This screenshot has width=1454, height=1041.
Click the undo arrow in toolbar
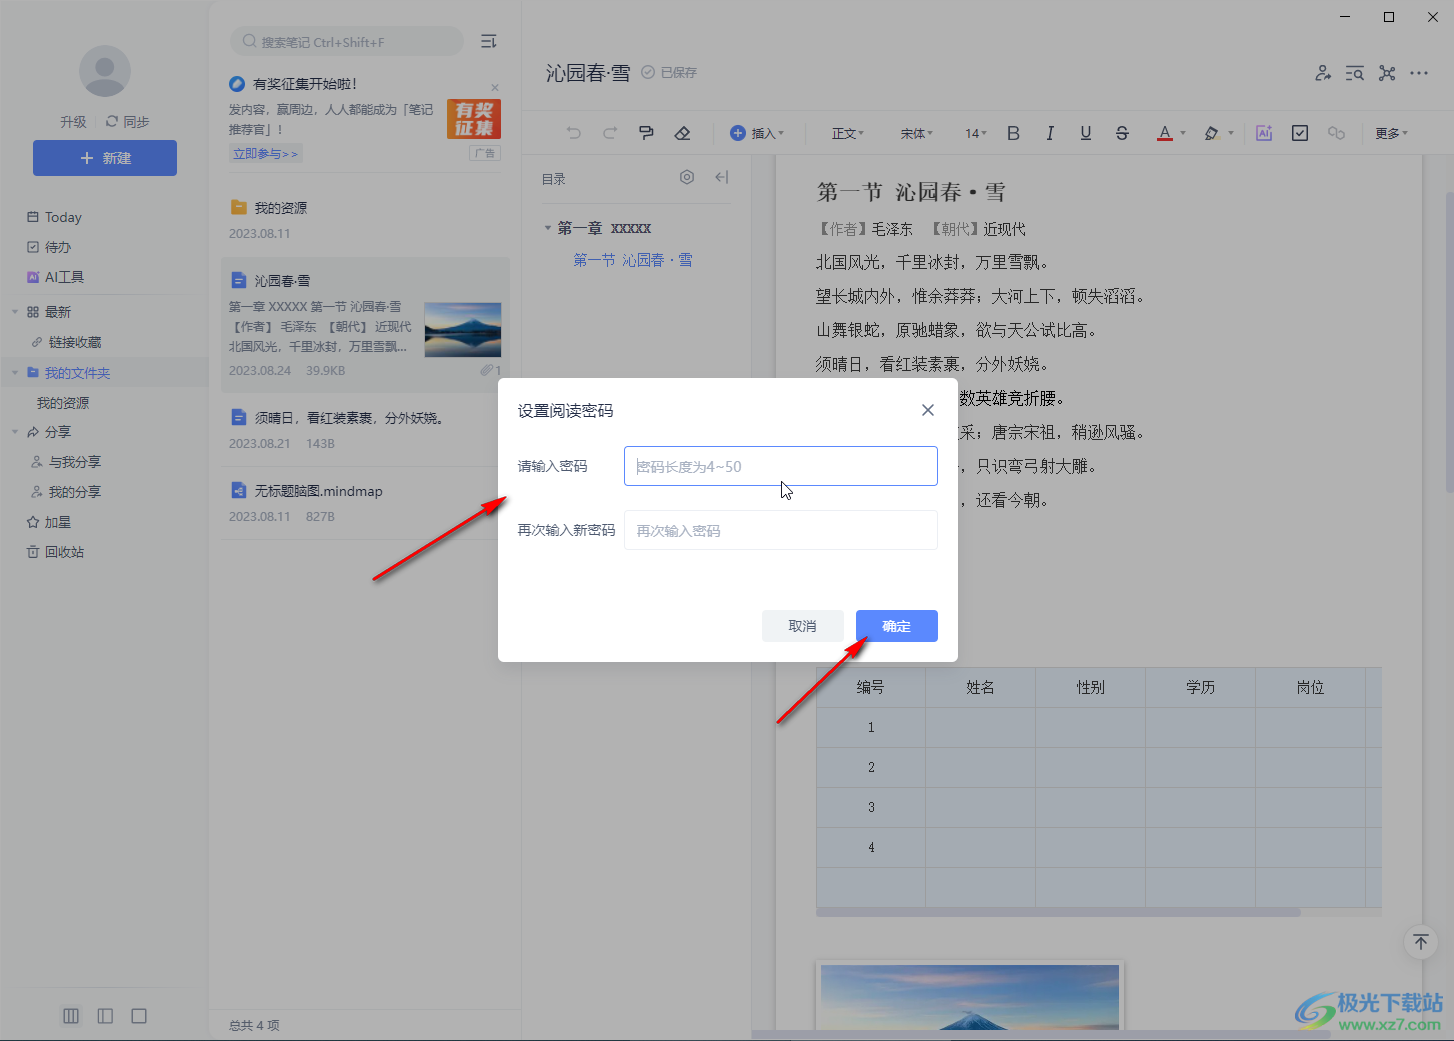[573, 133]
